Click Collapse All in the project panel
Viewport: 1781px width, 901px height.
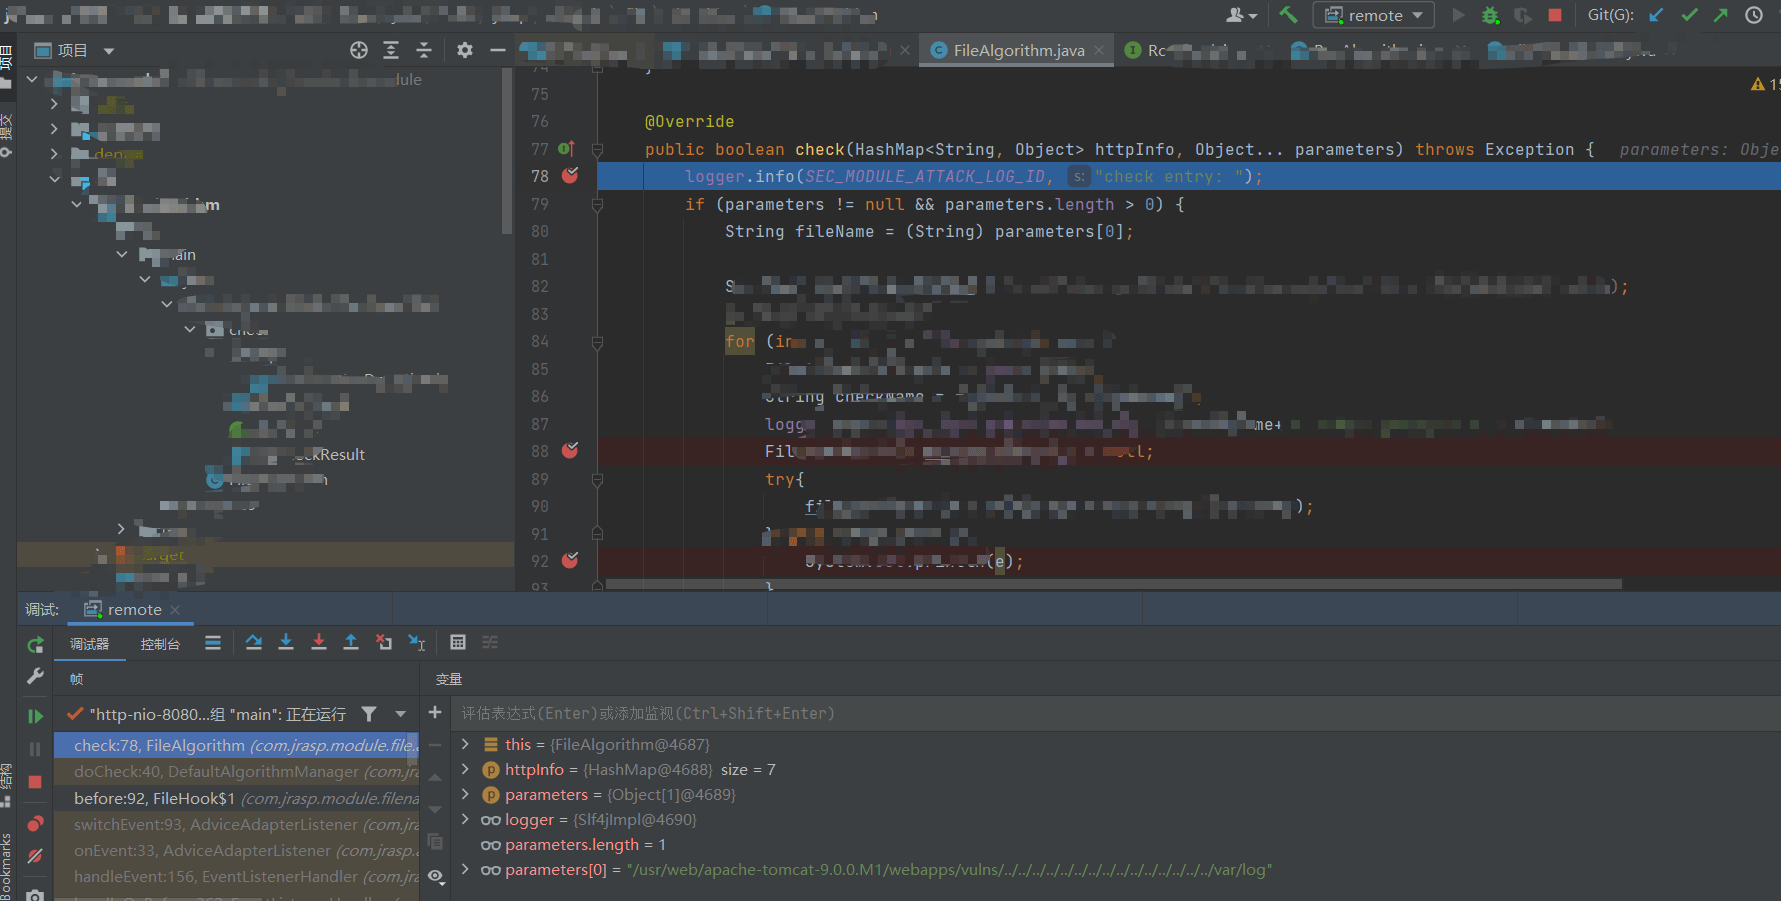pyautogui.click(x=424, y=50)
